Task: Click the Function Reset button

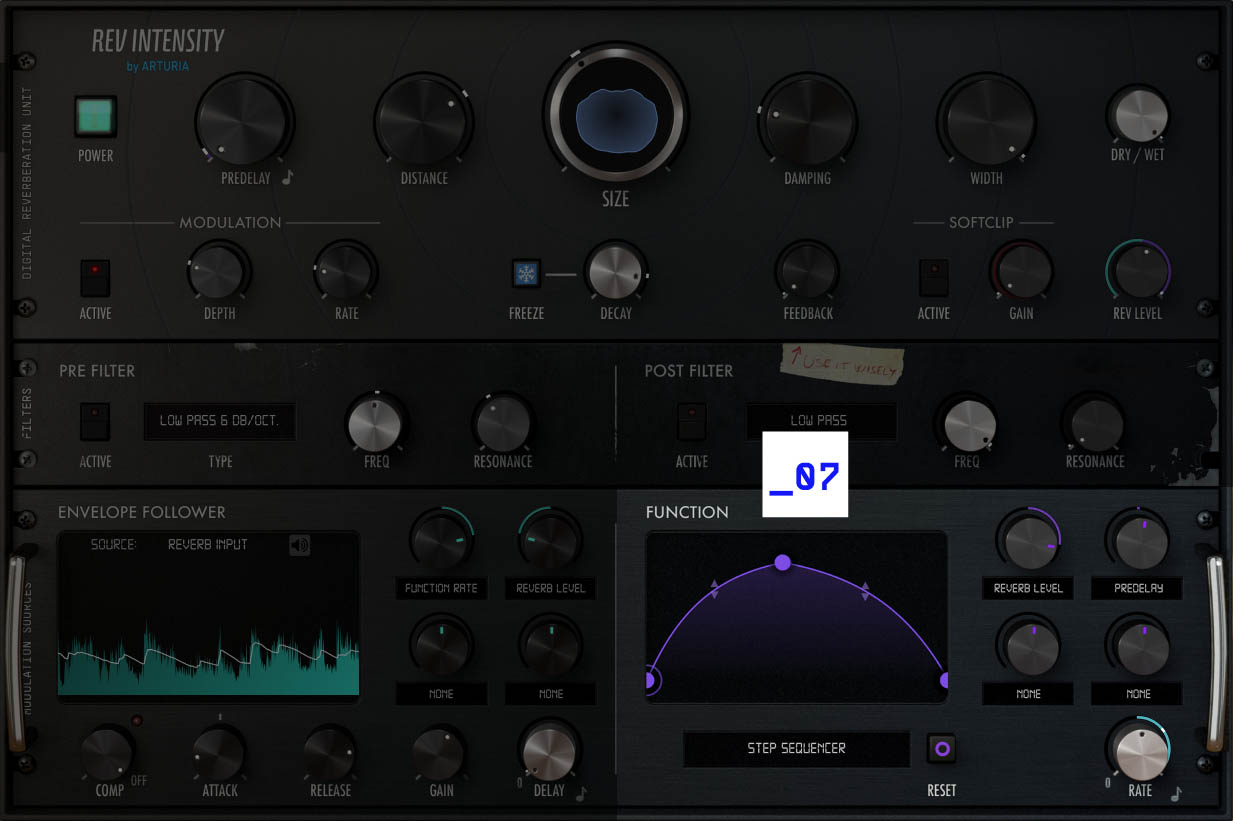Action: [941, 748]
